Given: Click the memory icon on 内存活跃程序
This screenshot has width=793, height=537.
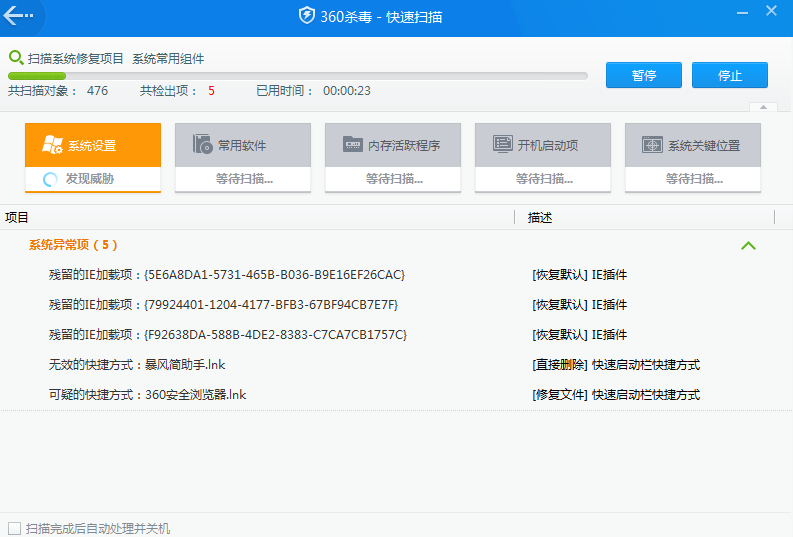Looking at the screenshot, I should [353, 144].
